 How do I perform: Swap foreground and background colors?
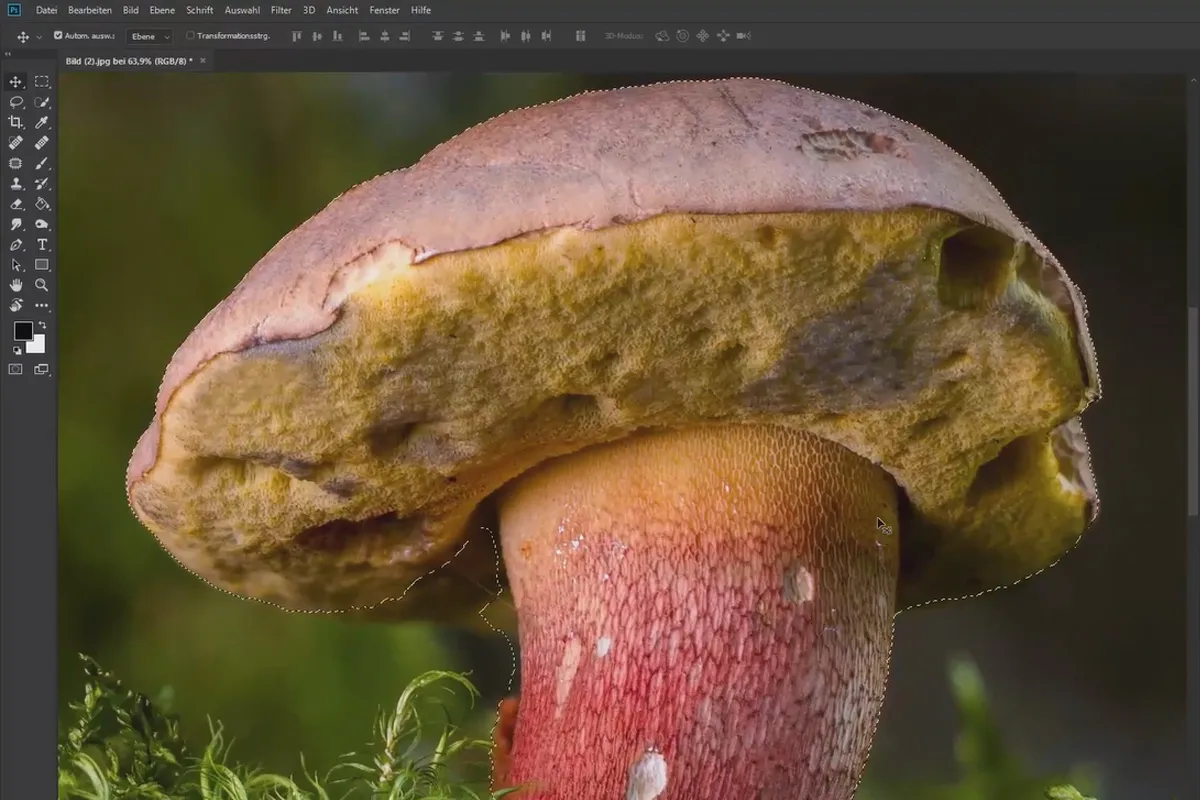click(41, 326)
